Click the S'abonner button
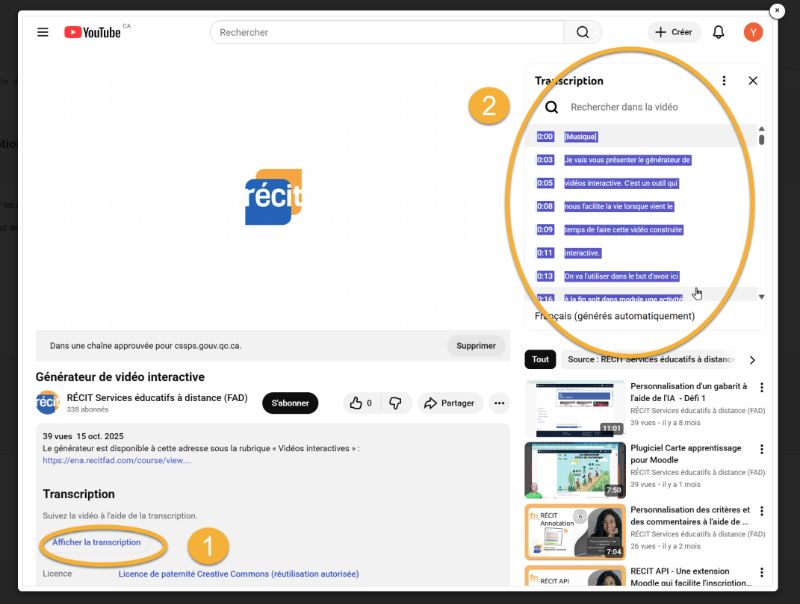Screen dimensions: 800x604 pyautogui.click(x=289, y=403)
